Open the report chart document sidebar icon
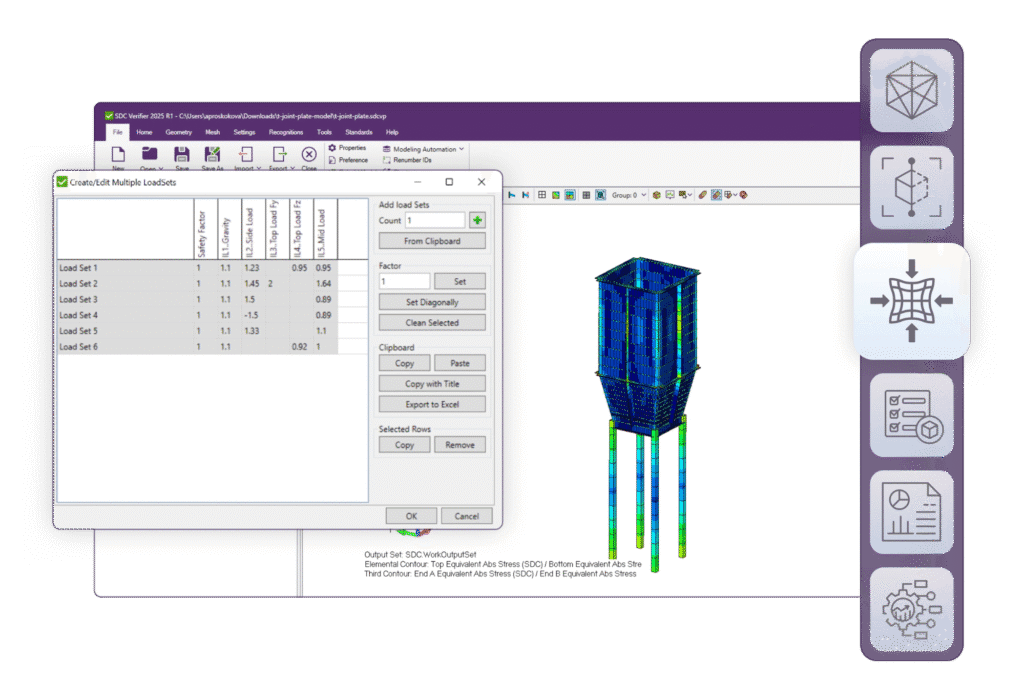1024x700 pixels. click(x=910, y=512)
